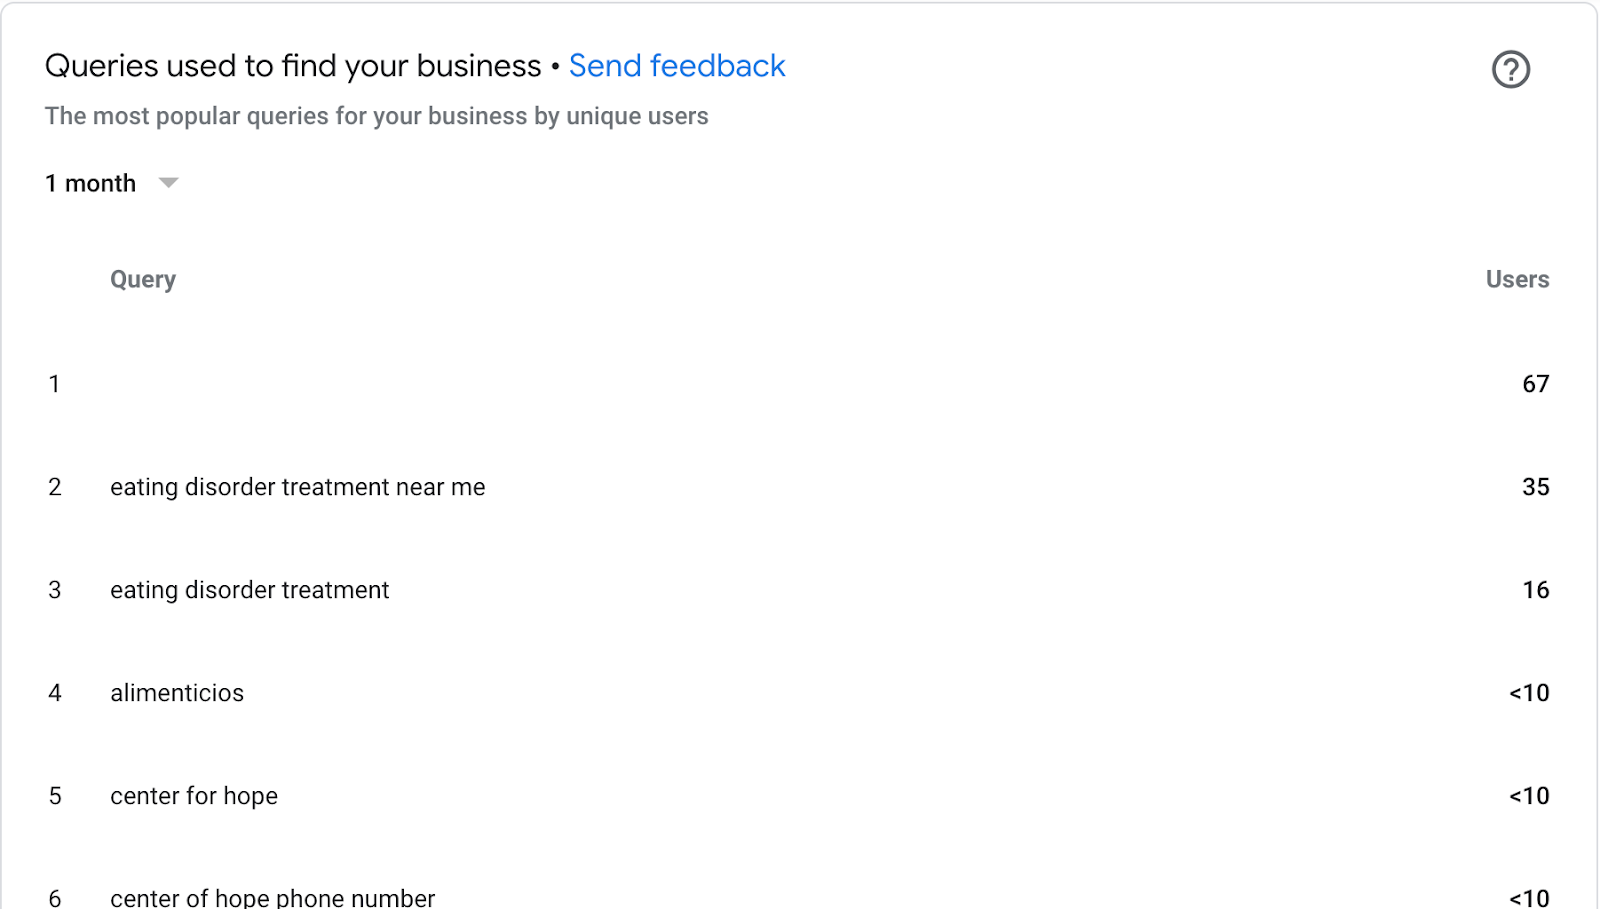Click the Send feedback link
The image size is (1600, 909).
point(677,66)
